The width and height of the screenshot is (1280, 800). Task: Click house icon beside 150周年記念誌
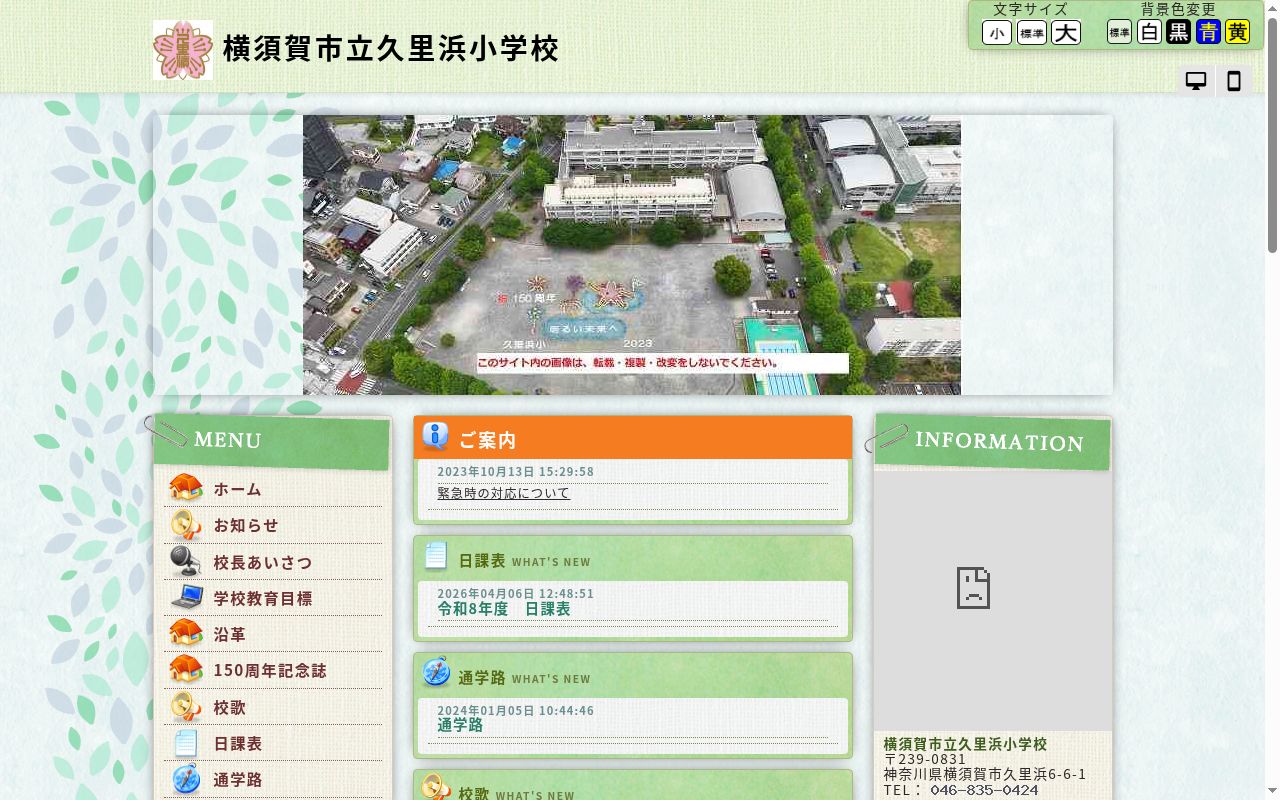click(x=186, y=669)
